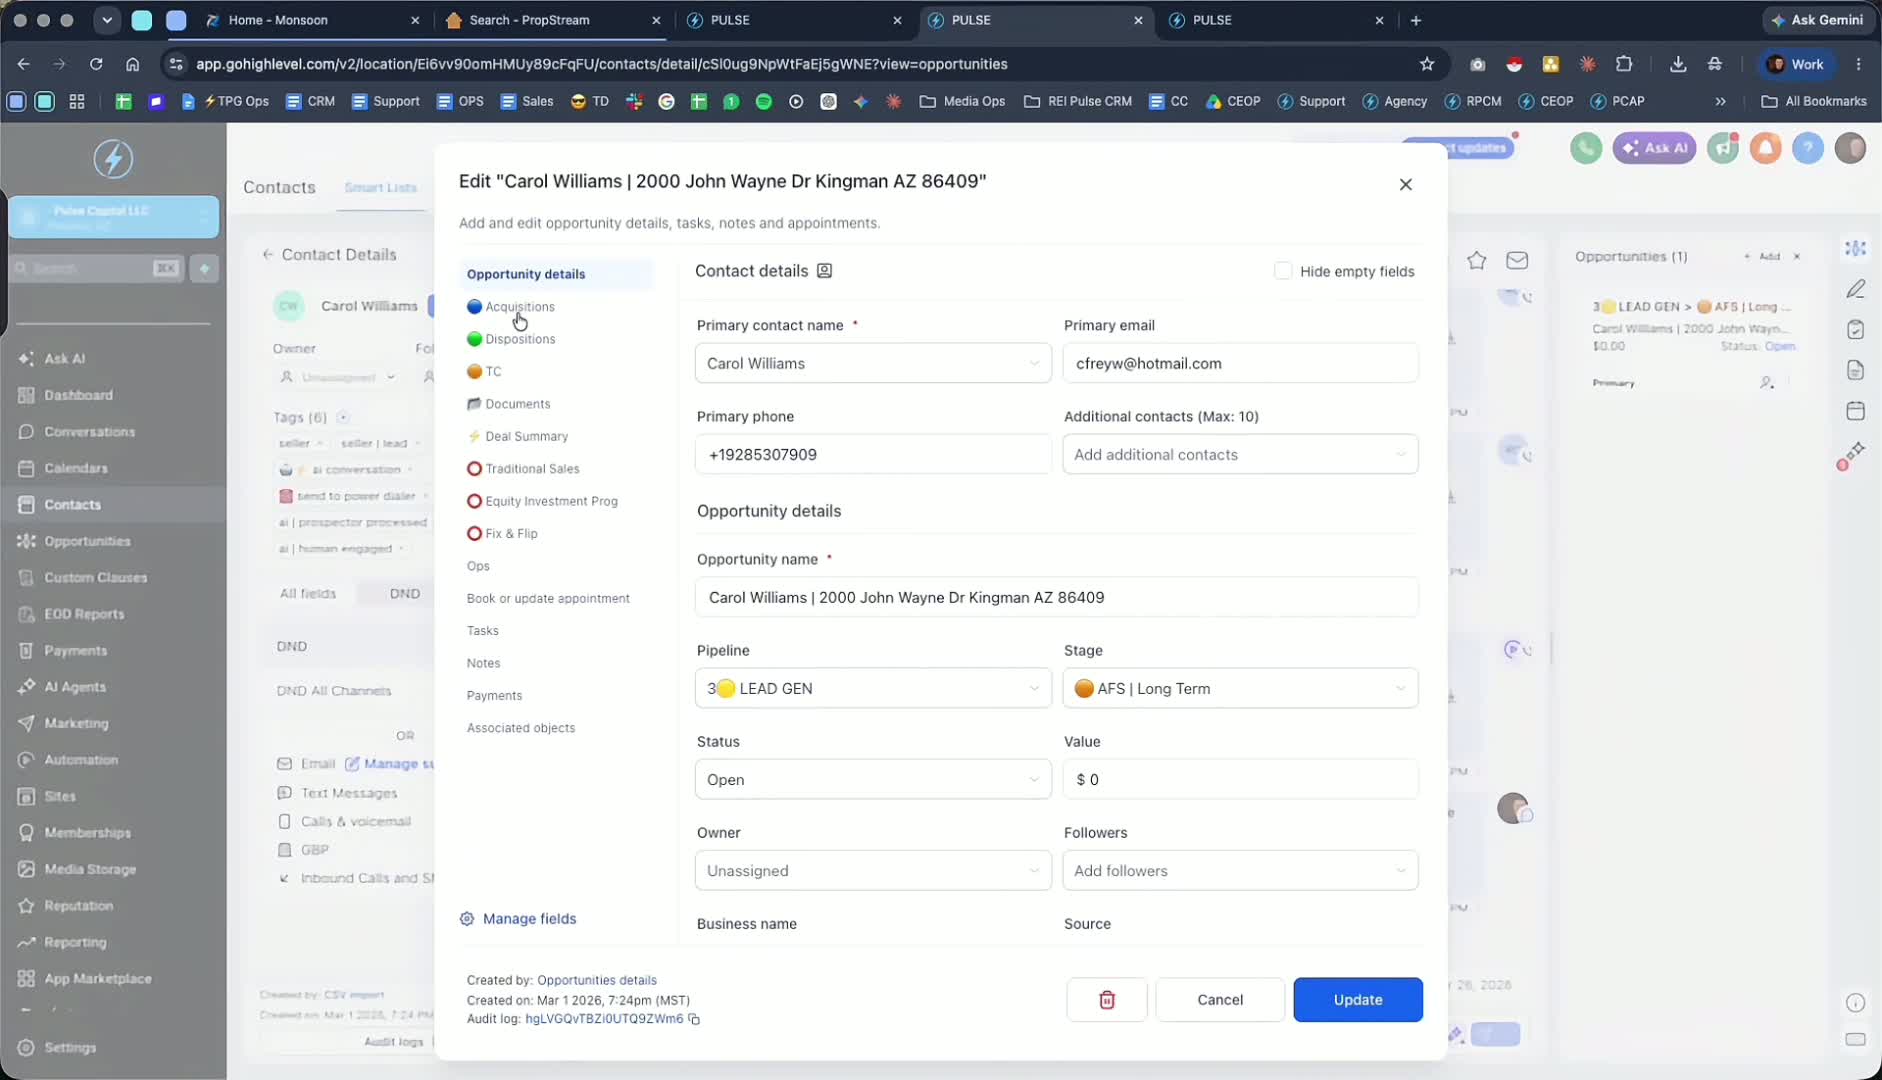This screenshot has width=1882, height=1080.
Task: Bookmark page with the star icon
Action: 1427,64
